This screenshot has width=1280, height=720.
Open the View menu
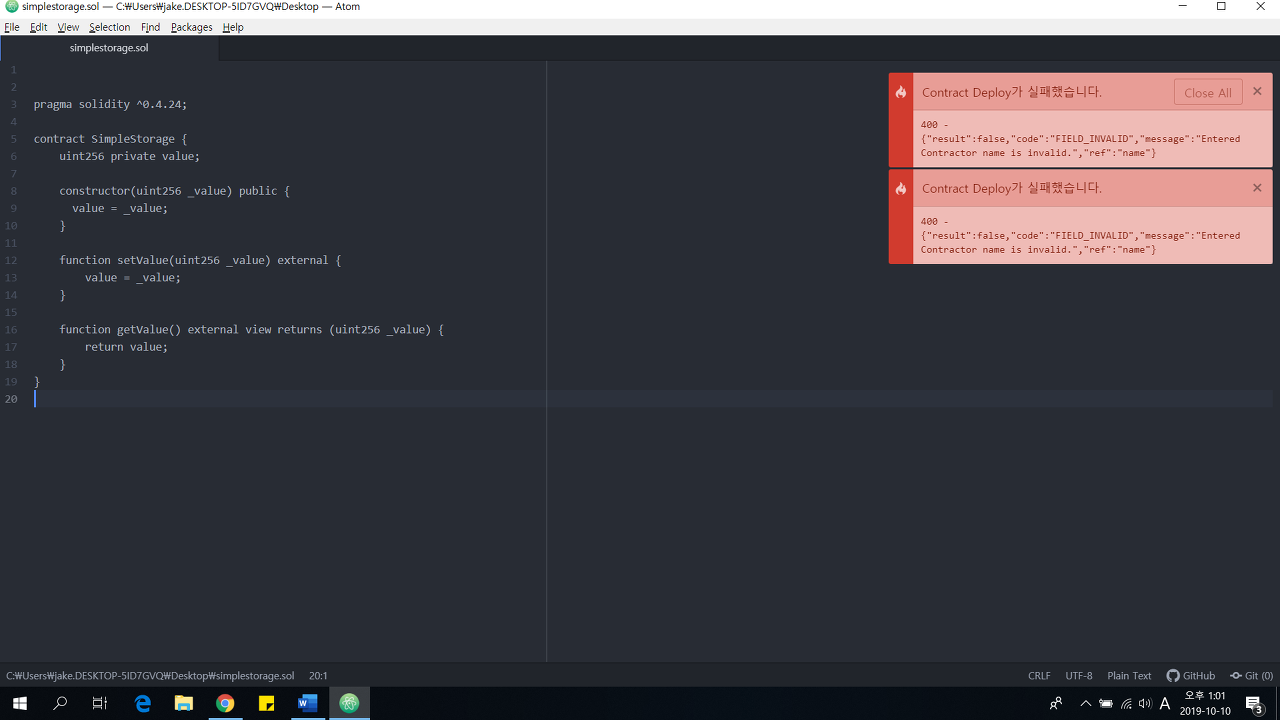click(x=68, y=27)
